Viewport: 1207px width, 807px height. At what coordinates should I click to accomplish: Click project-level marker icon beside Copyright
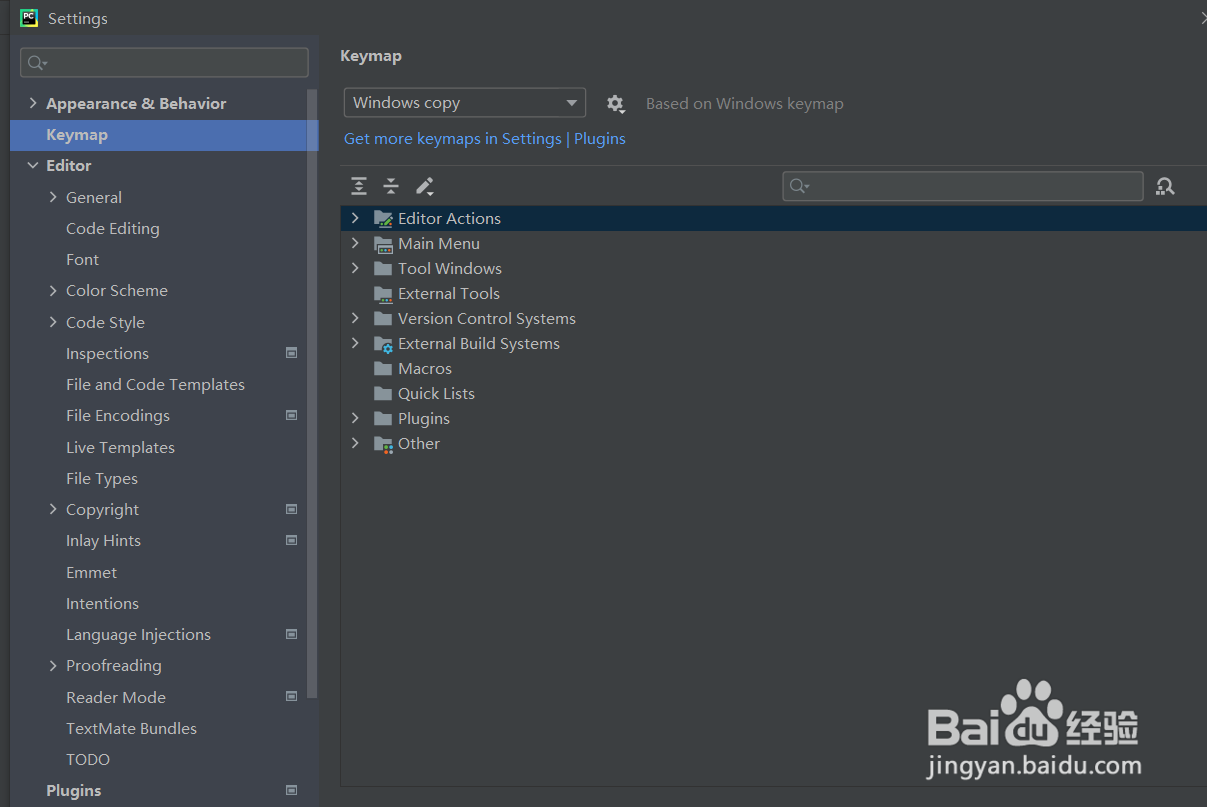(292, 509)
